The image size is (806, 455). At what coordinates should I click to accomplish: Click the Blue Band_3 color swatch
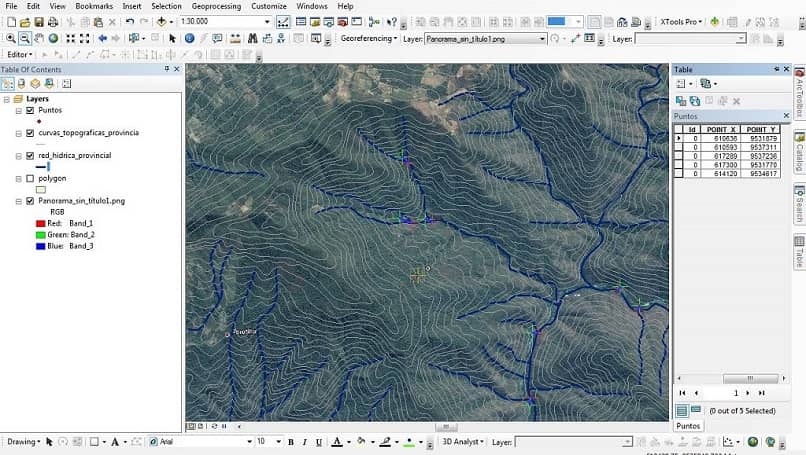(x=41, y=246)
